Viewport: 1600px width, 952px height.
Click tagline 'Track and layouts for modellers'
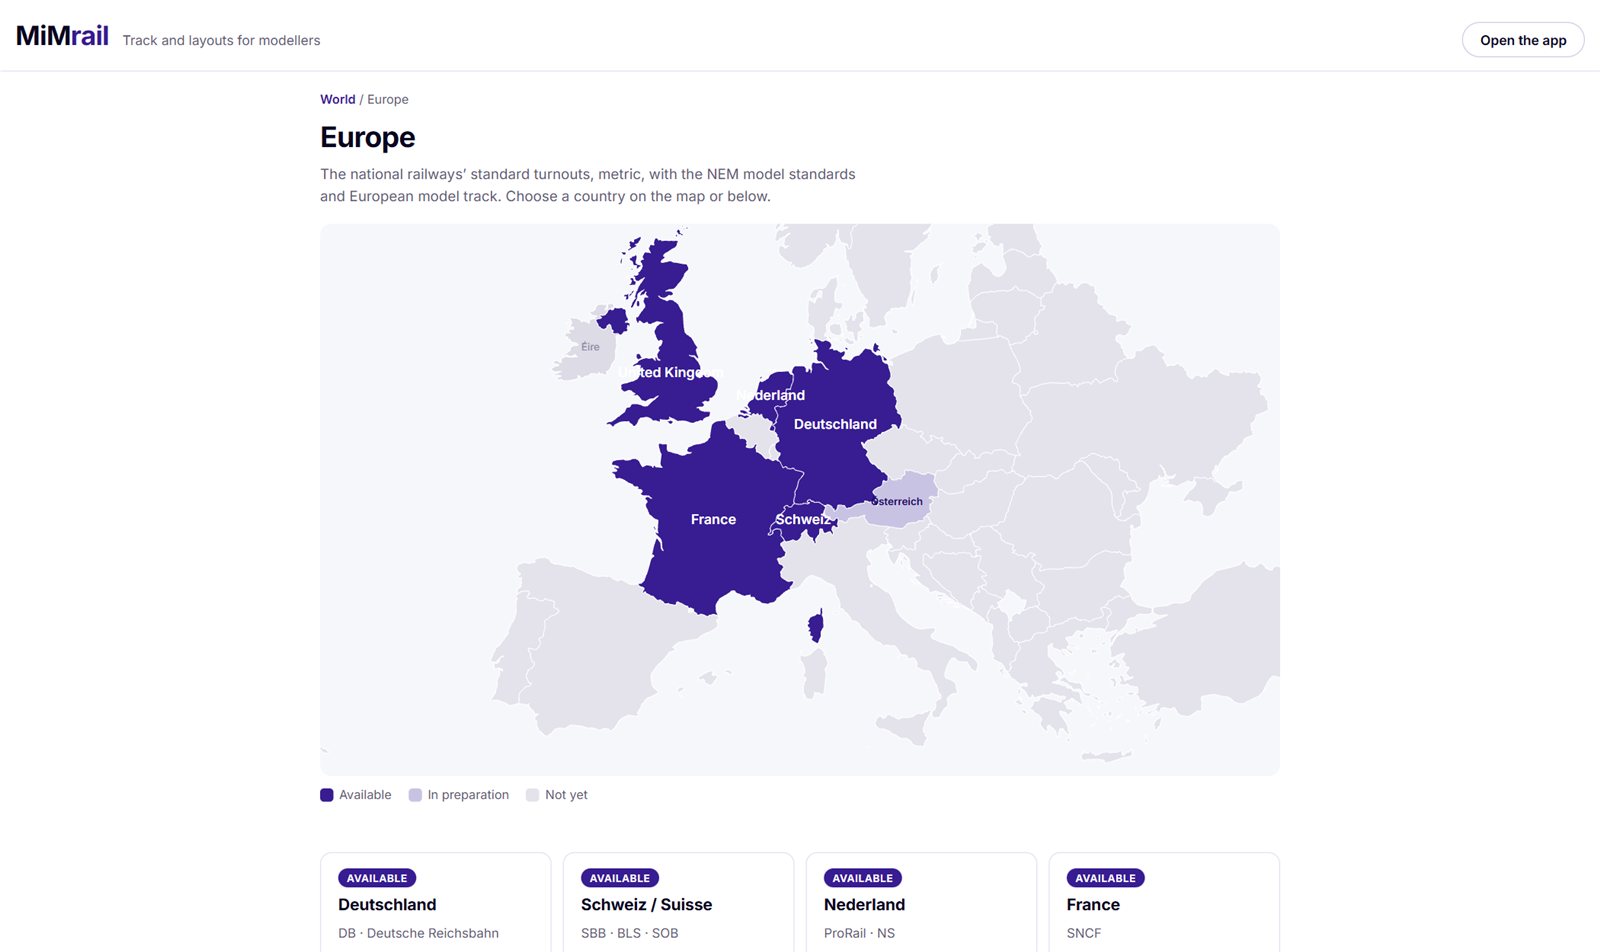[221, 40]
